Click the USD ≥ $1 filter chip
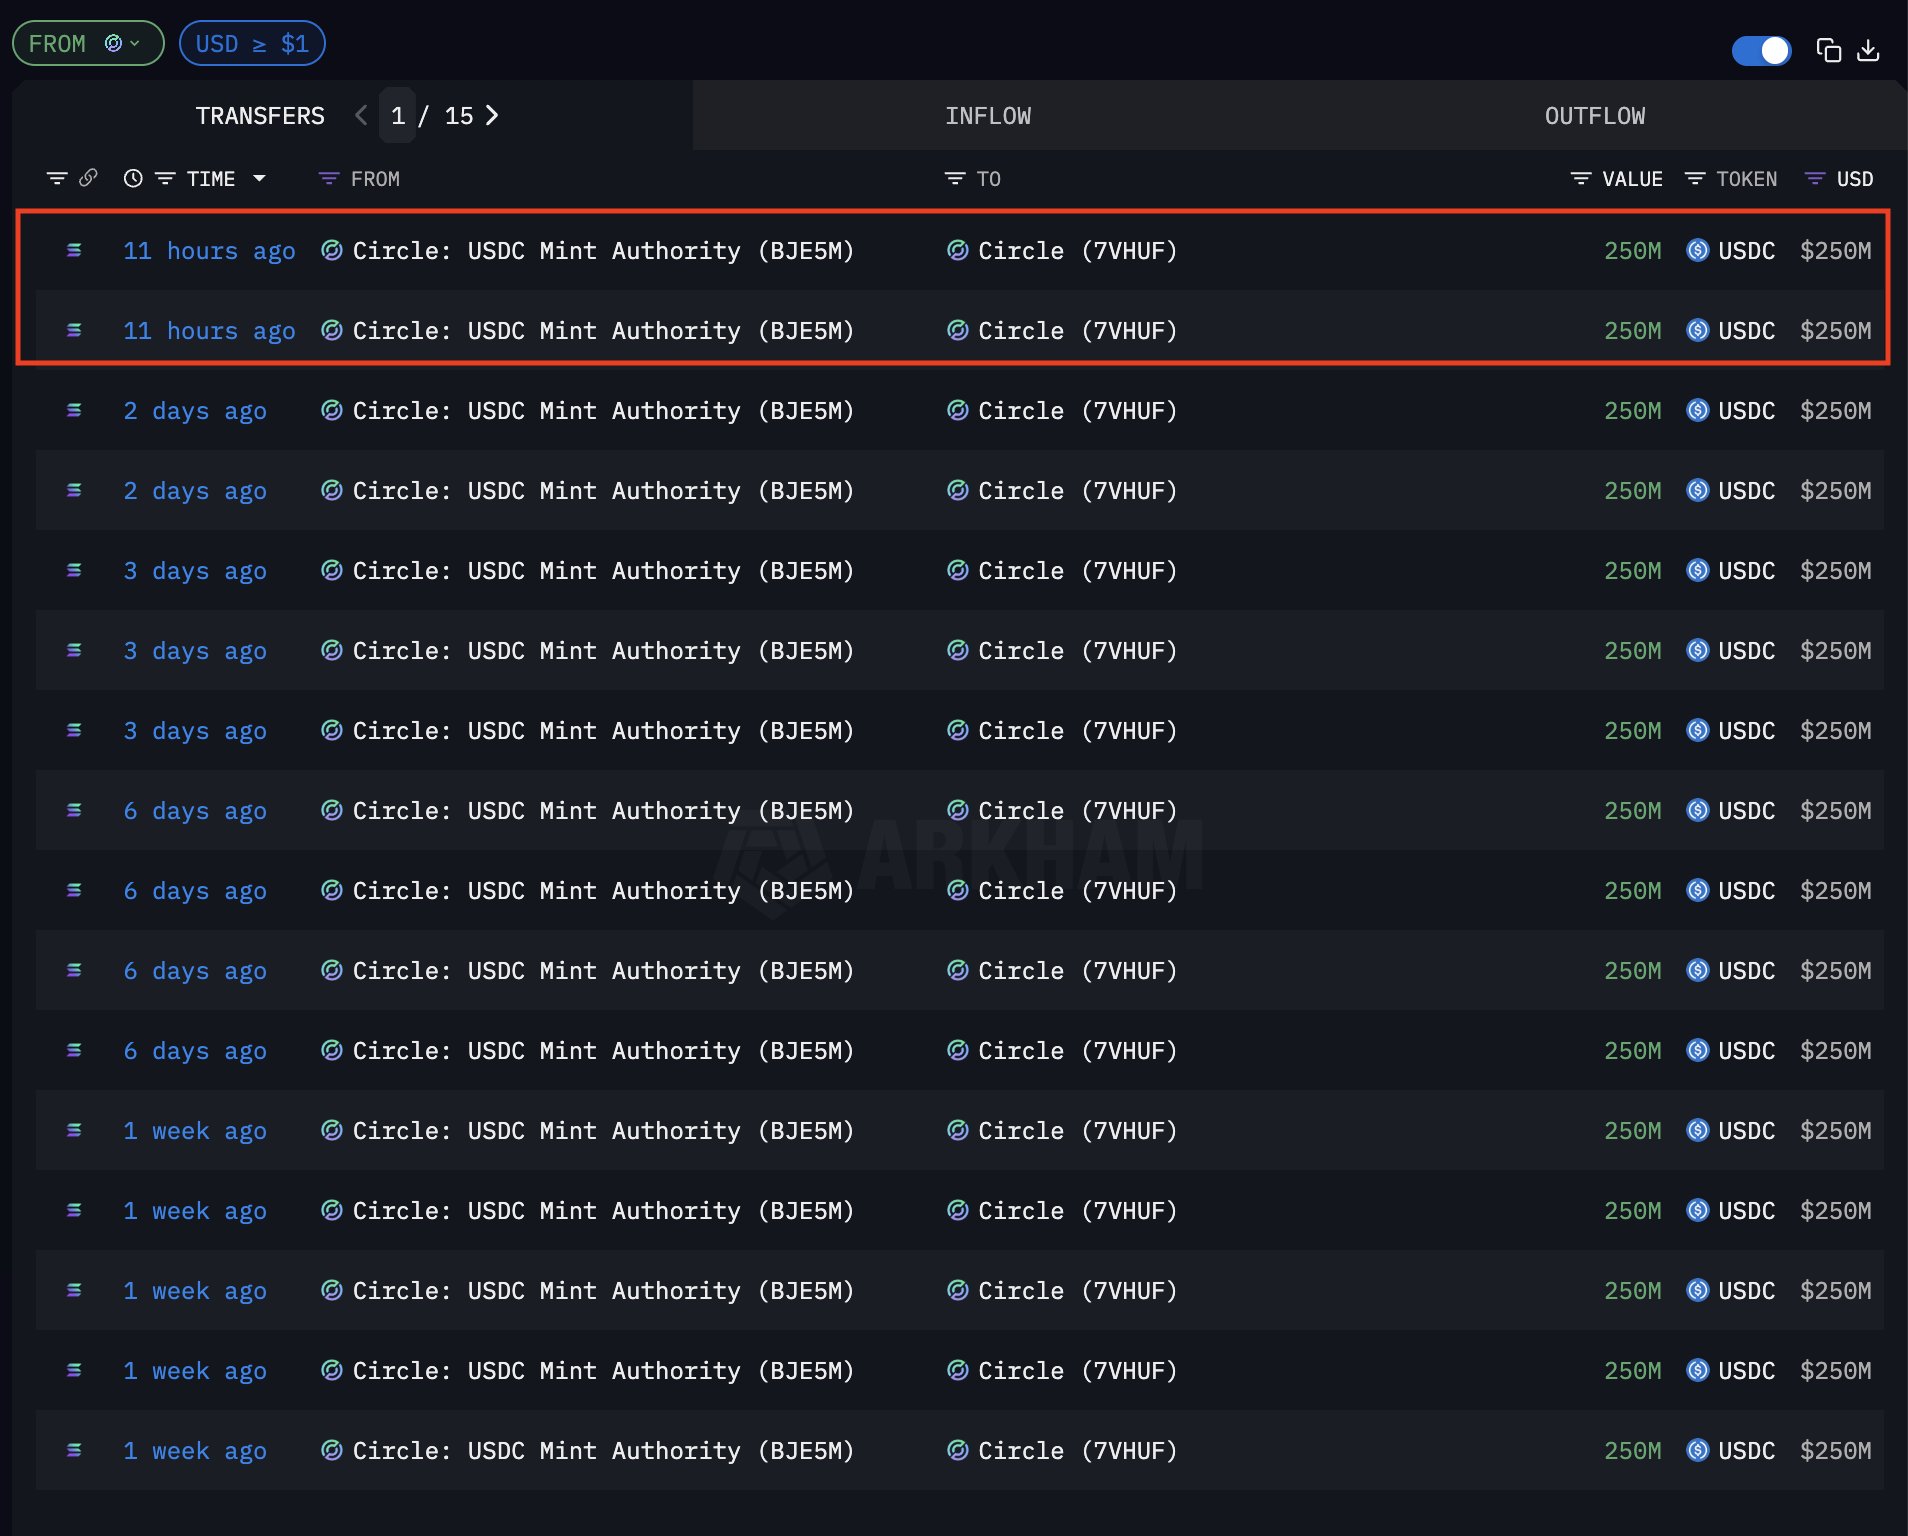Image resolution: width=1908 pixels, height=1536 pixels. [252, 44]
